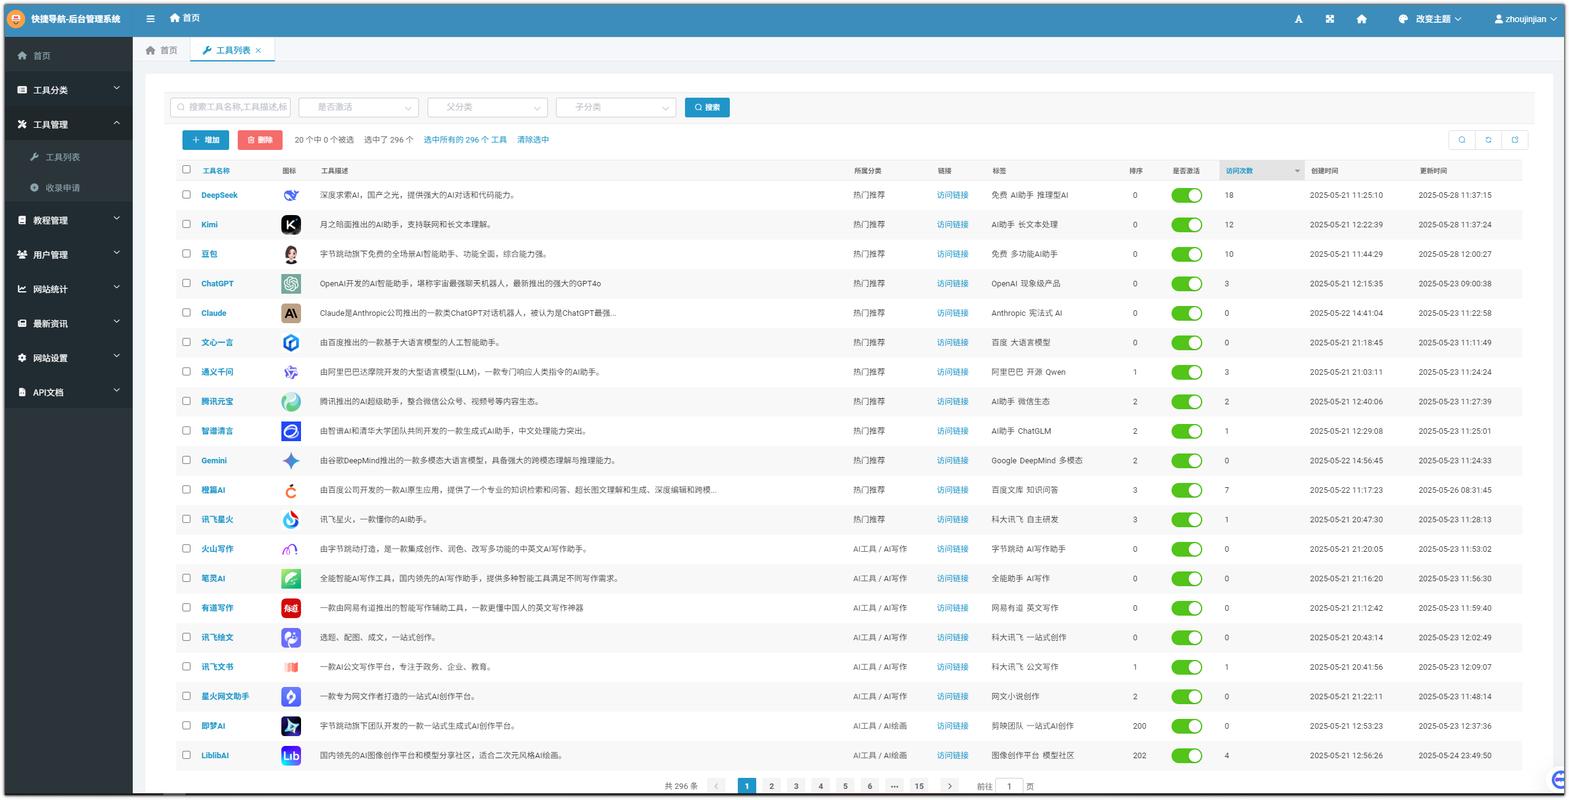
Task: Click the refresh icon above the table
Action: [1488, 140]
